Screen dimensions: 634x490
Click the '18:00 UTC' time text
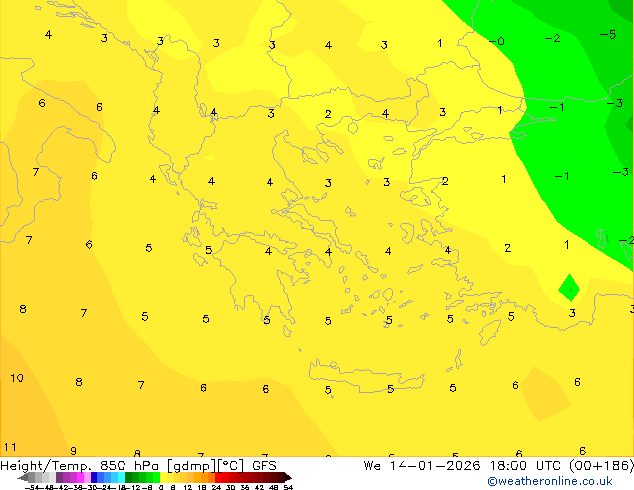point(525,465)
